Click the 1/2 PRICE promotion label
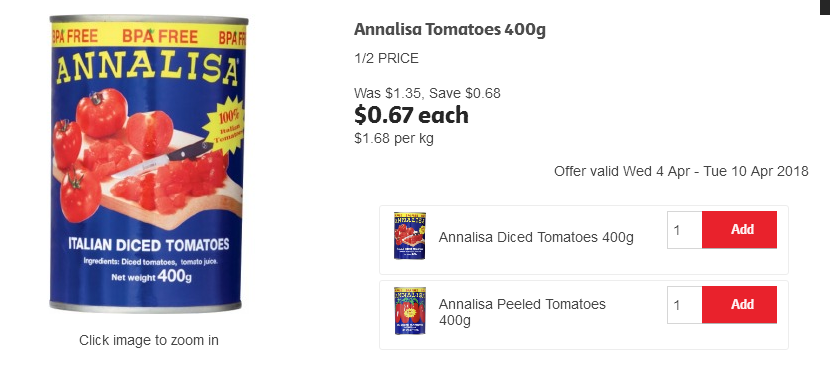Screen dimensions: 830x385 pyautogui.click(x=386, y=58)
